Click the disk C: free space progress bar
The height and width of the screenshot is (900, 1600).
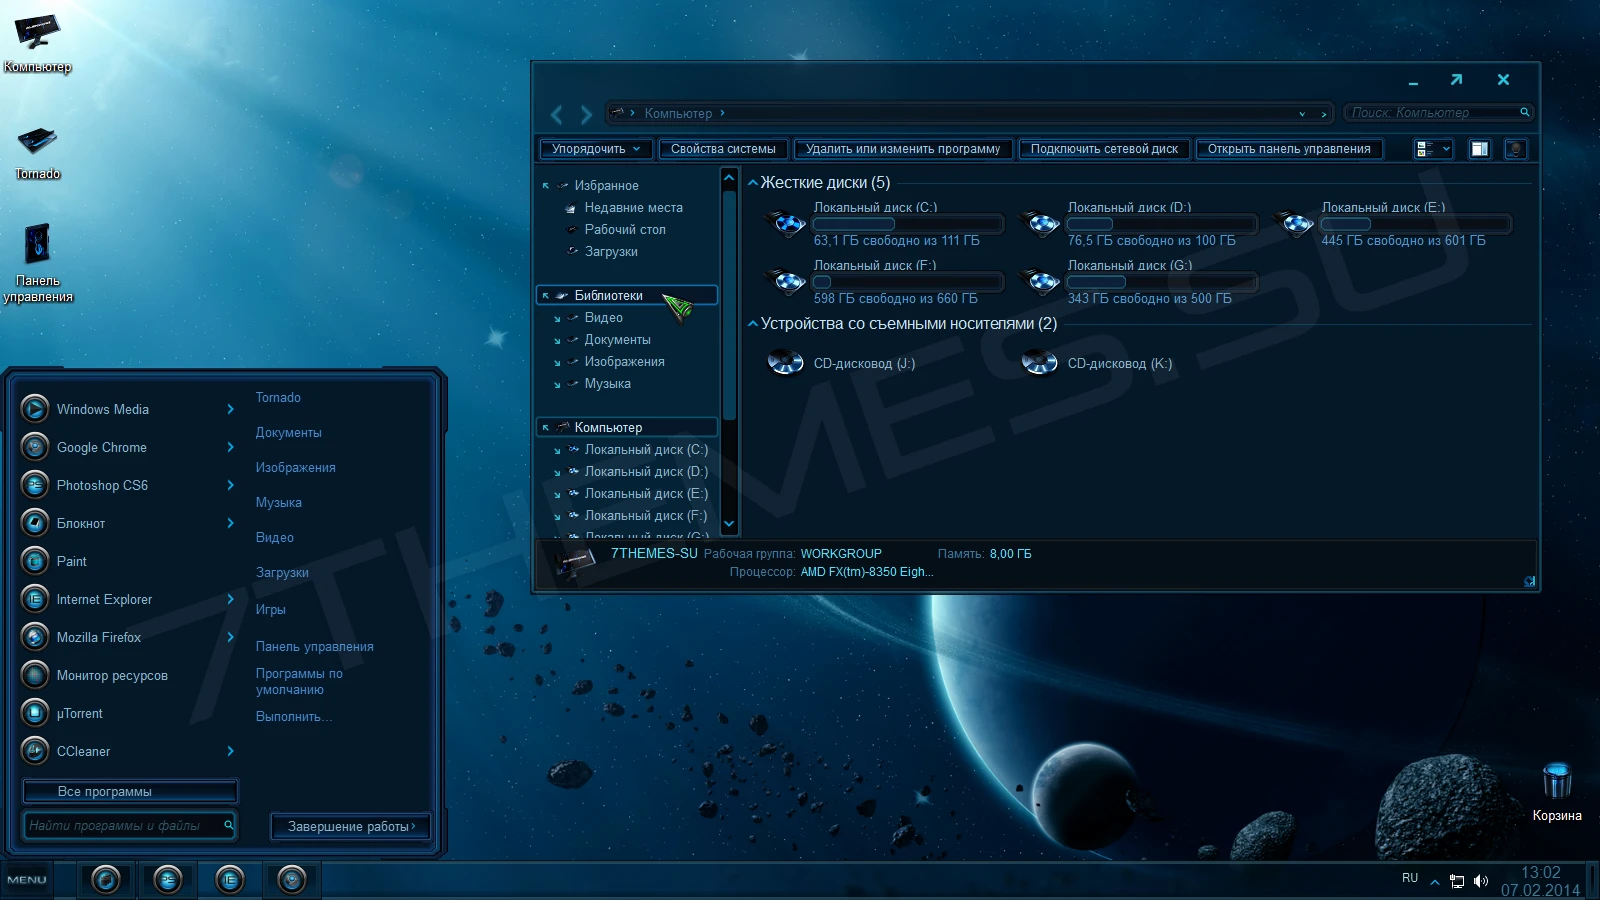tap(908, 223)
